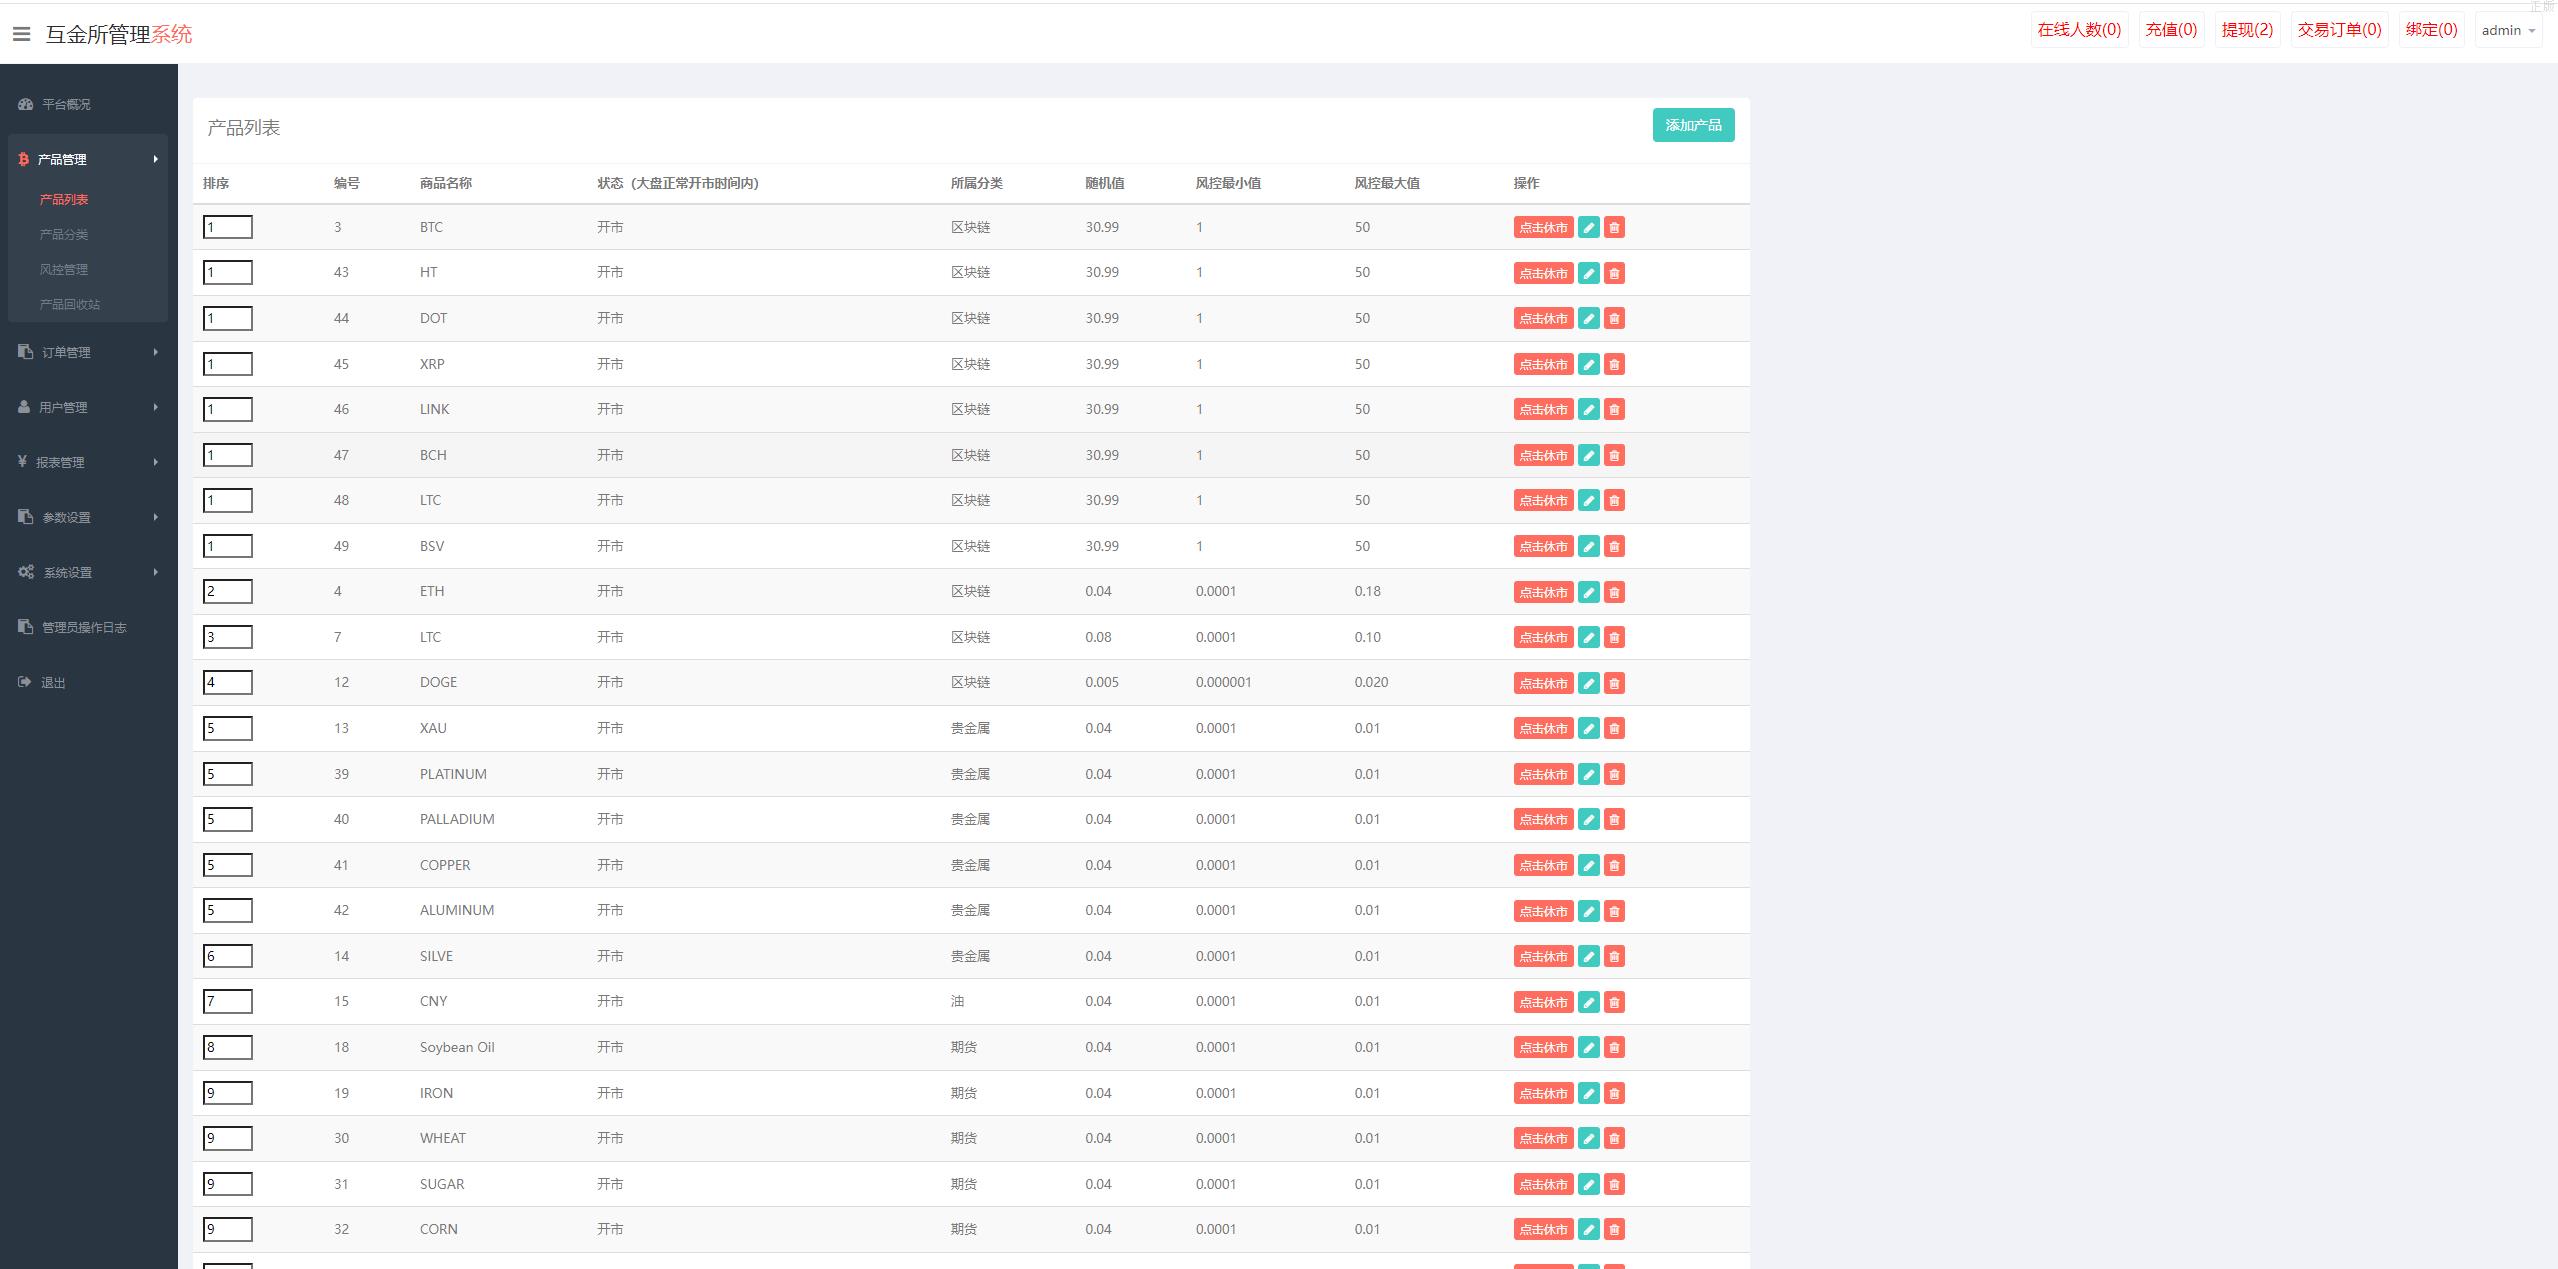This screenshot has height=1269, width=2558.
Task: Open 风控管理 submenu item
Action: (x=64, y=269)
